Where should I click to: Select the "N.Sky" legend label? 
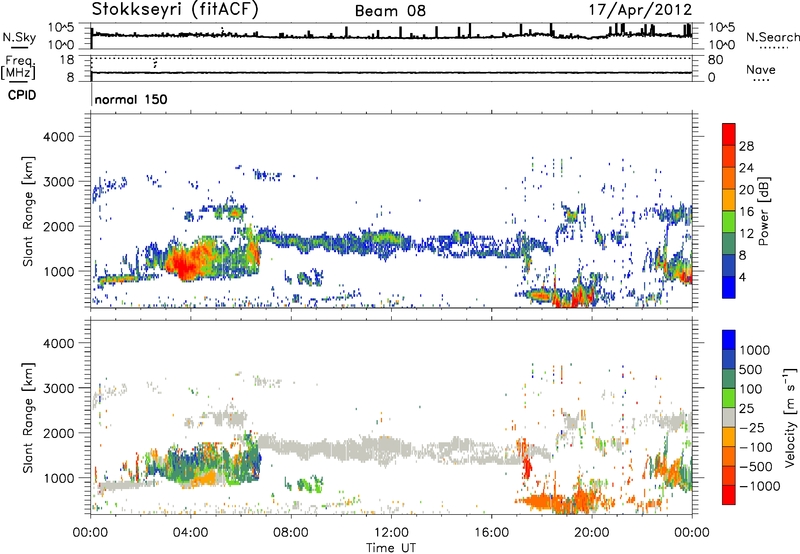[x=19, y=37]
